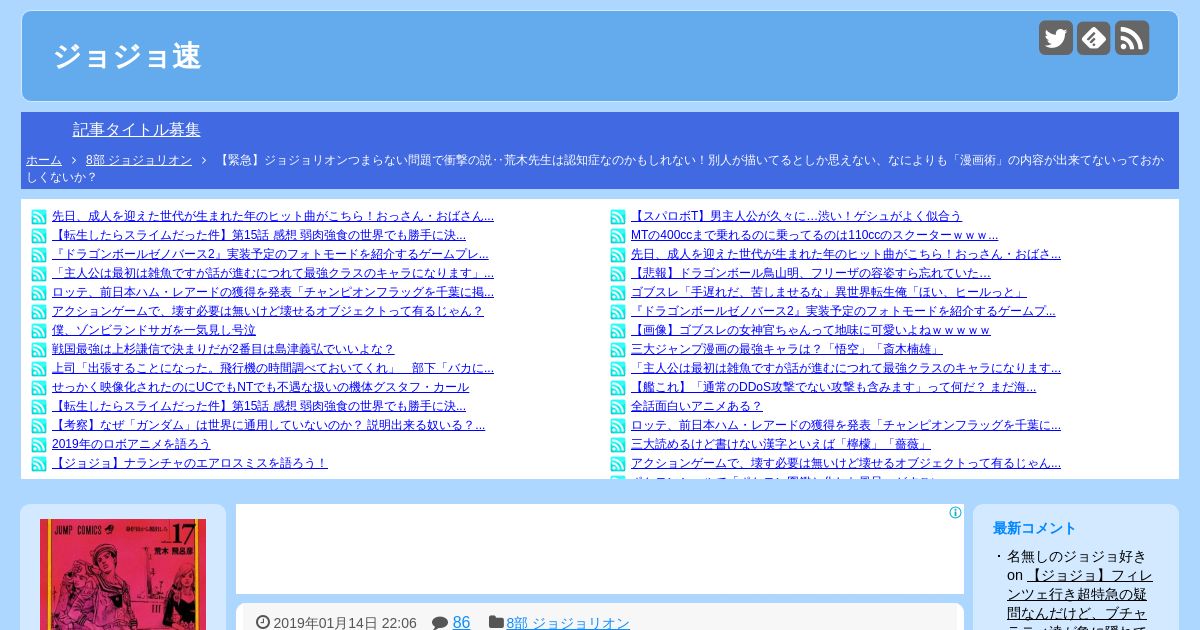The height and width of the screenshot is (630, 1200).
Task: Open ゴブスレ「手遅れだ、苦しませるな」 link
Action: point(829,292)
